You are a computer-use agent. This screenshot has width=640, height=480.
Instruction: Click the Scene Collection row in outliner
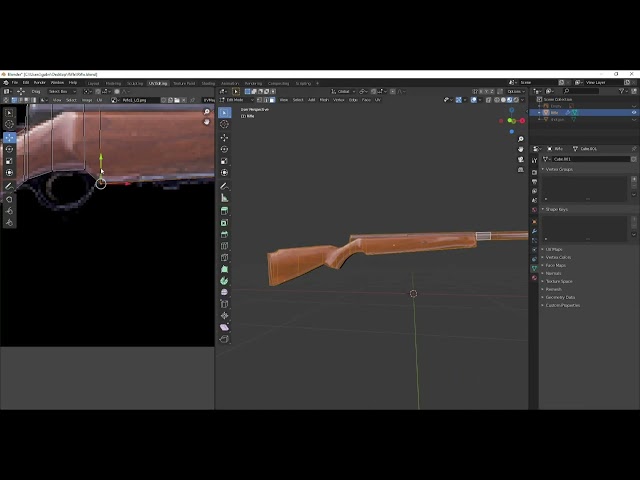[x=558, y=99]
